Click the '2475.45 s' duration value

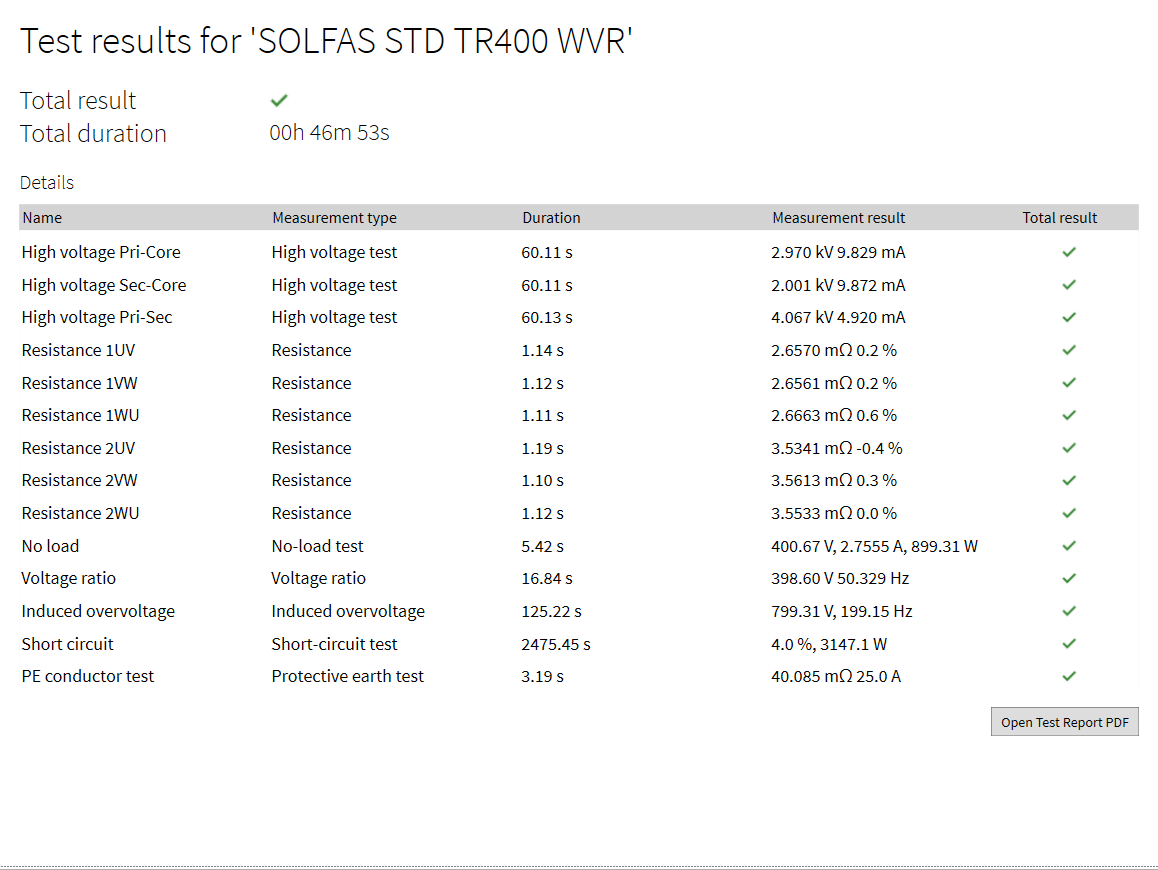pos(556,644)
